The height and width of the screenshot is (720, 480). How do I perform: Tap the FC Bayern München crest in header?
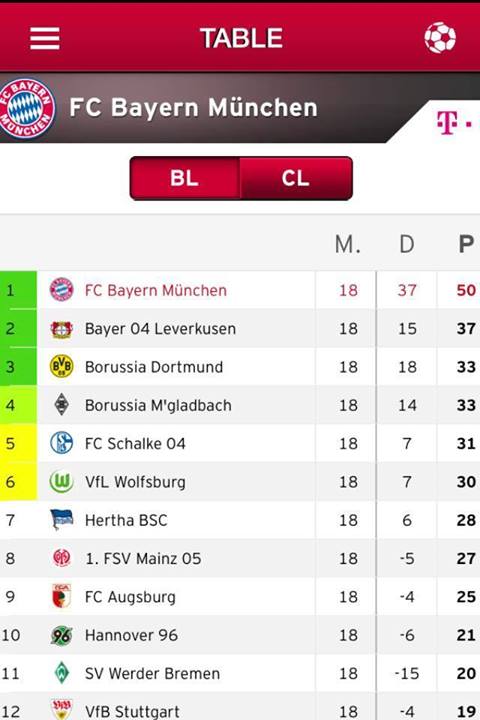point(26,108)
